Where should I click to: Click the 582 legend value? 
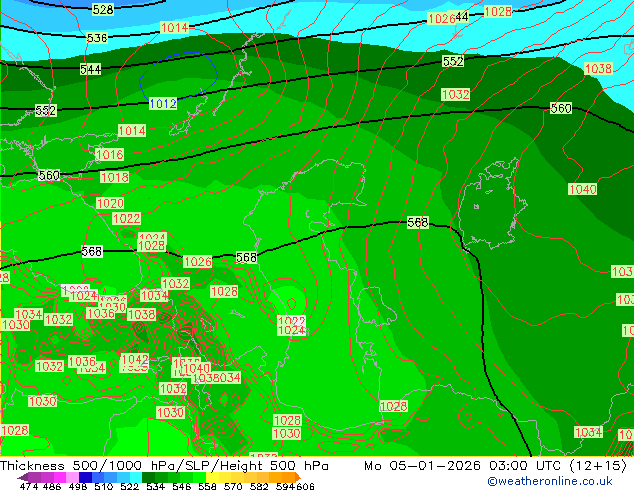259,486
